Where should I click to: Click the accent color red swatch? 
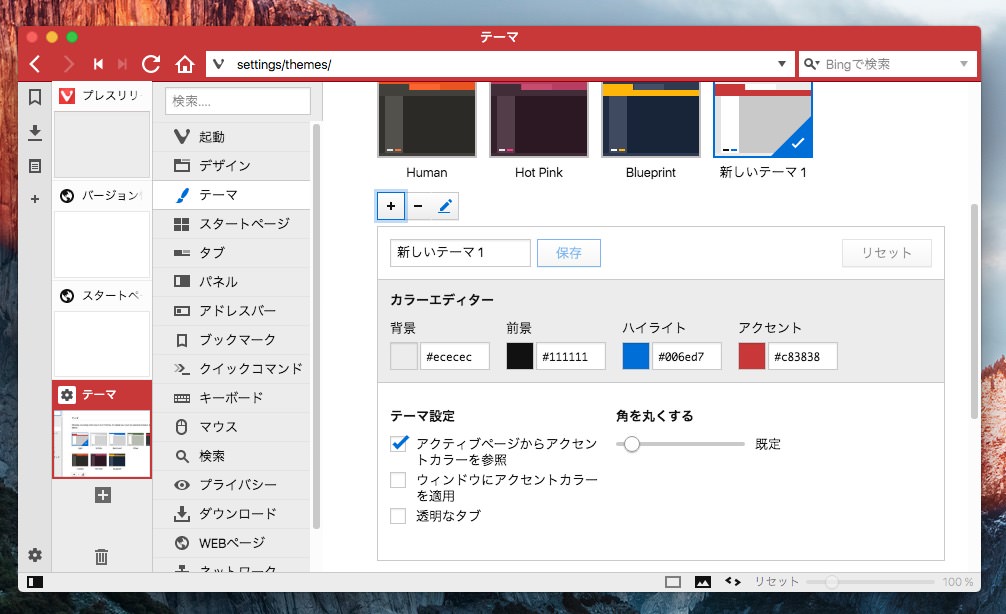[752, 356]
